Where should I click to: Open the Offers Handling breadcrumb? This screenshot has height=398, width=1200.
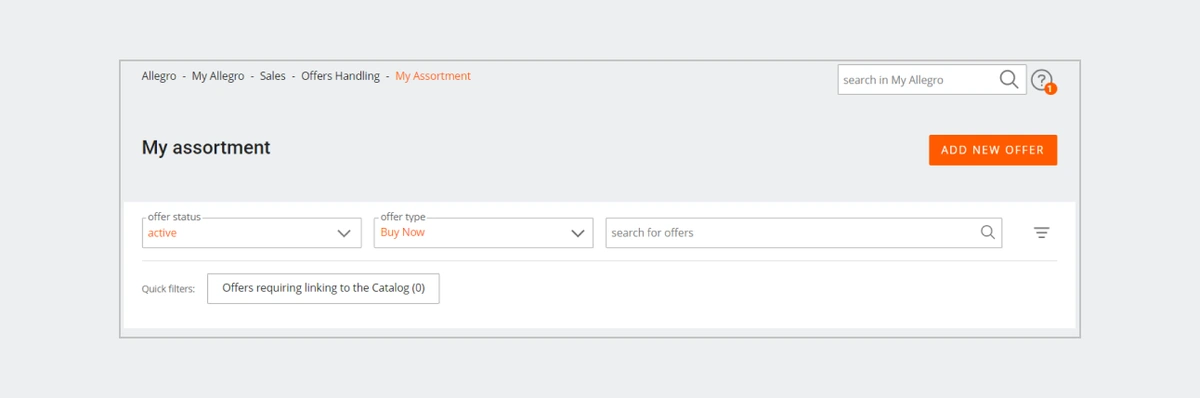tap(340, 76)
